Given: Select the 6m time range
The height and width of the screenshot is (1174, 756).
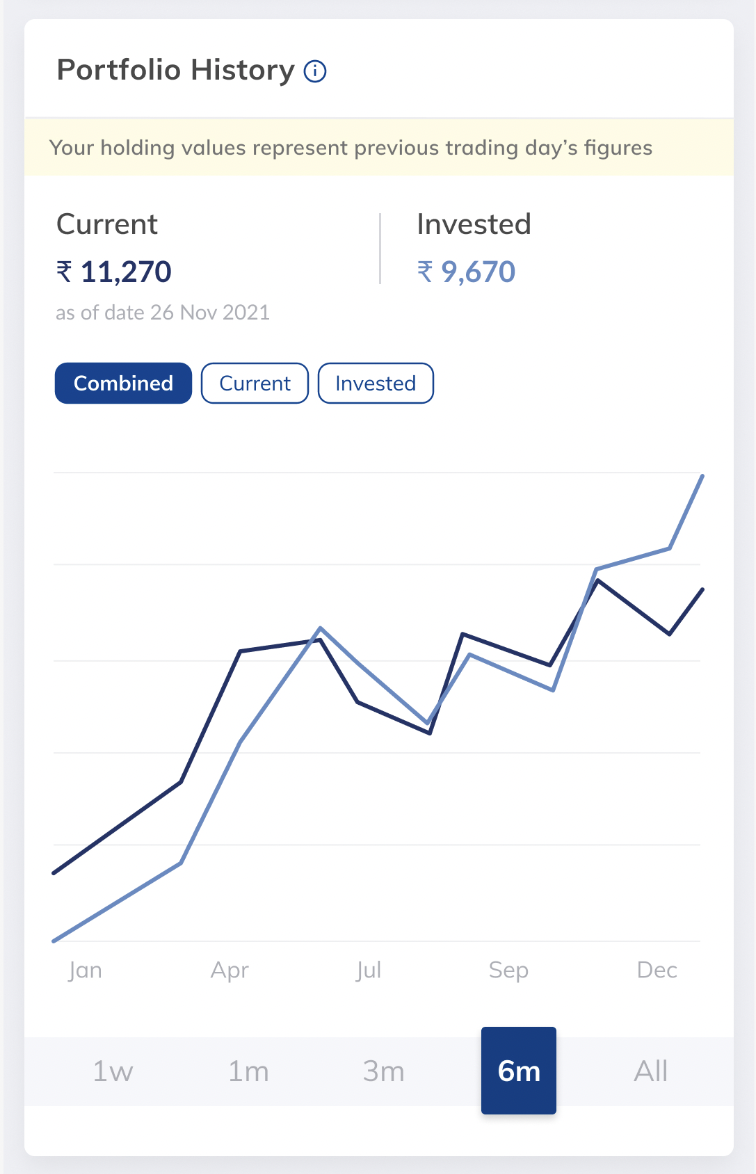Looking at the screenshot, I should point(518,1070).
